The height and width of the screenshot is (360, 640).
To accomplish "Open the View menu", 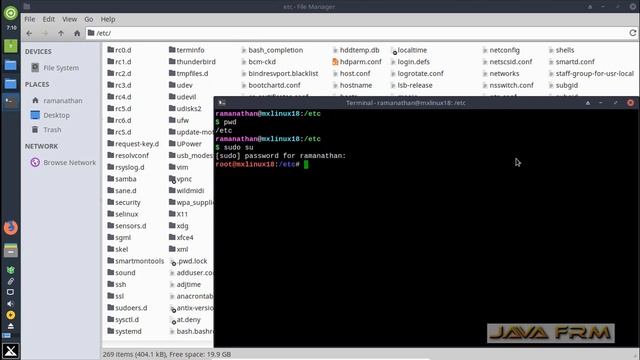I will (69, 19).
